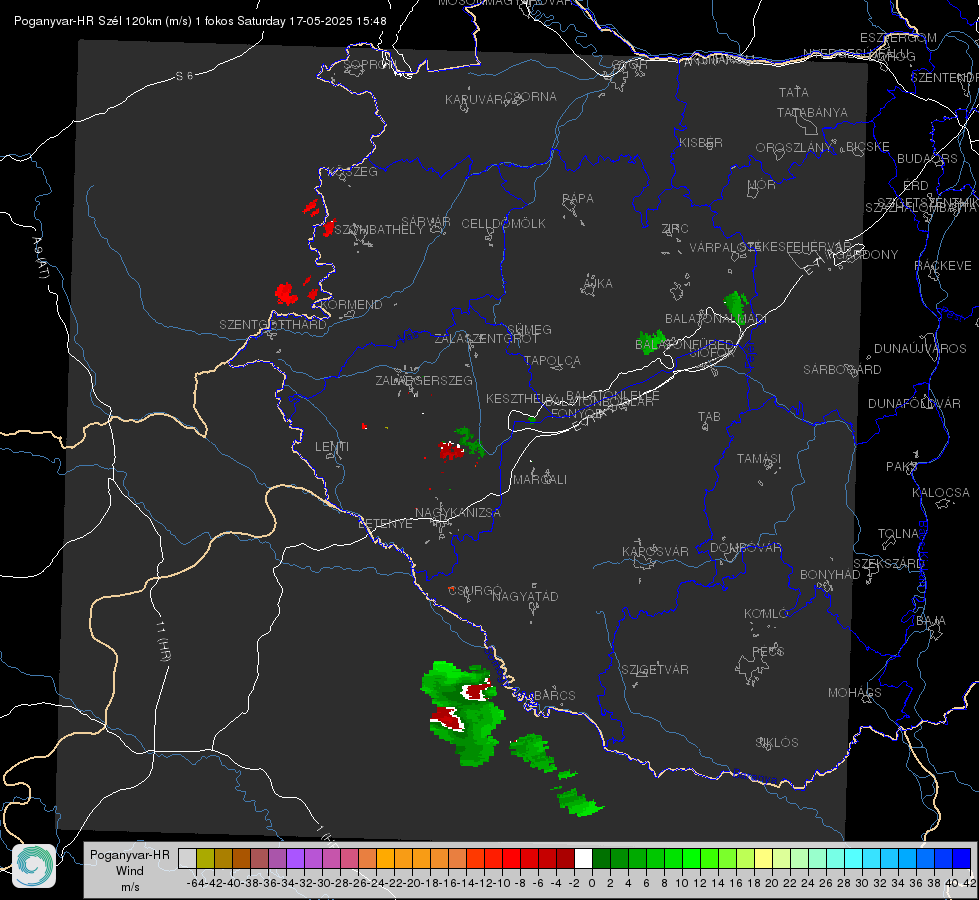979x900 pixels.
Task: Click the green echo beside the BALATONFÜRED label
Action: [x=651, y=342]
